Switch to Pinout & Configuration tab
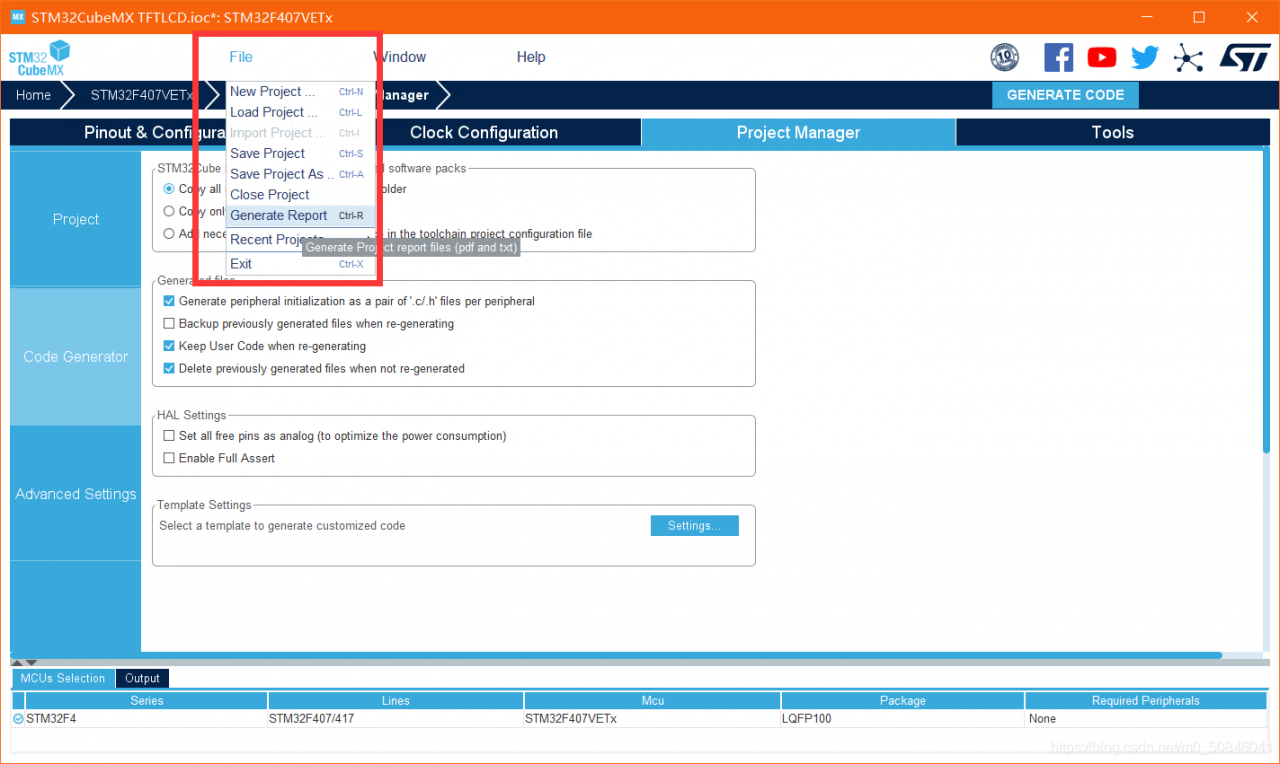Viewport: 1280px width, 764px height. click(168, 132)
